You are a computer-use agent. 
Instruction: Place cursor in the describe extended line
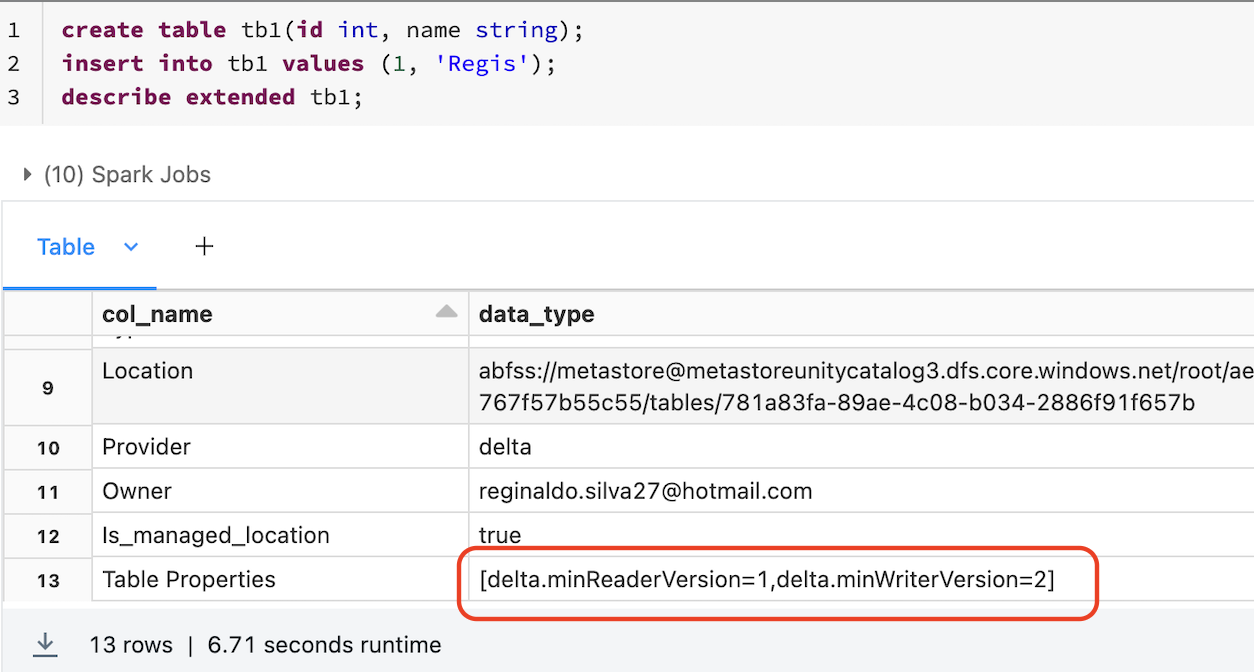(213, 97)
